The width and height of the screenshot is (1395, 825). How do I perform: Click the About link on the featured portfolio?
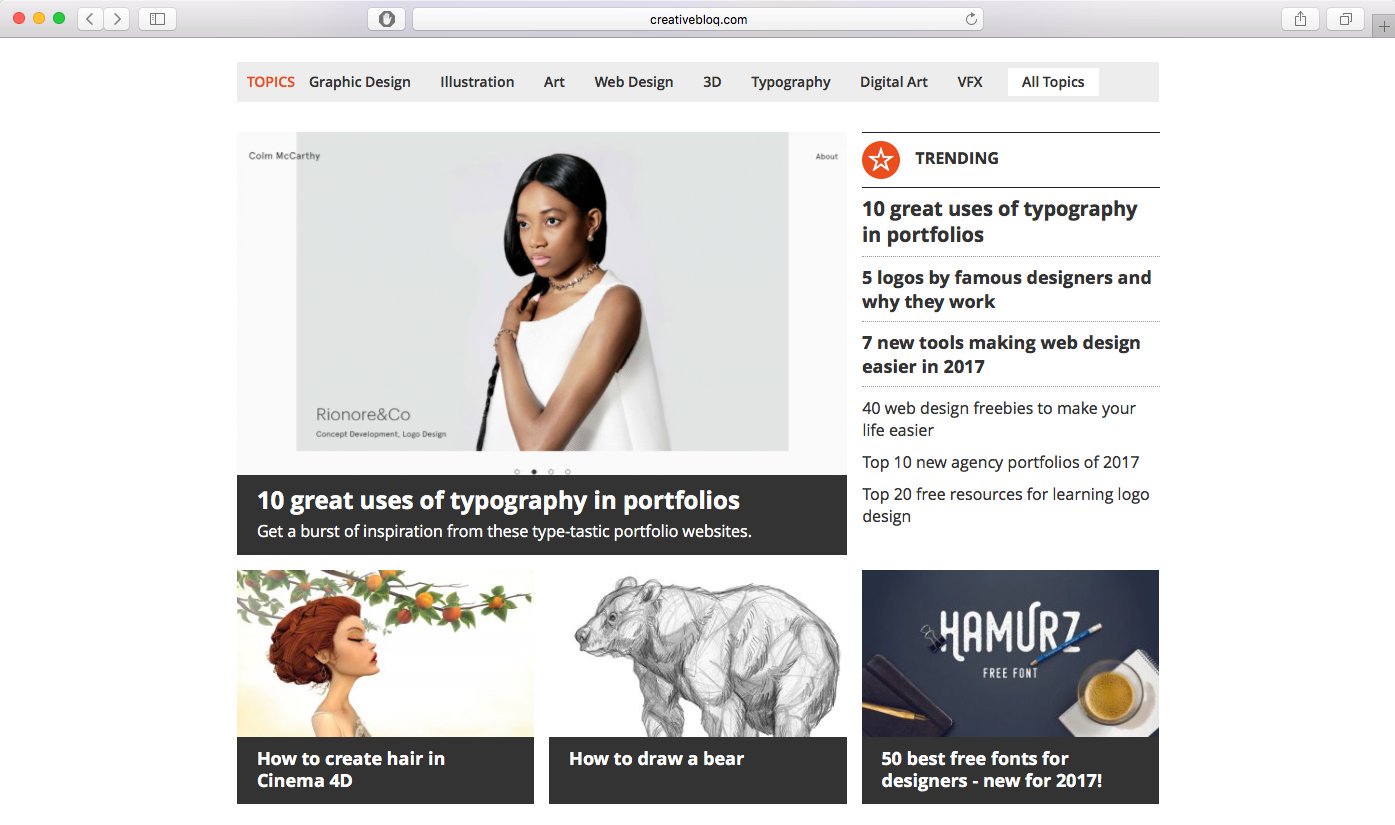point(826,157)
